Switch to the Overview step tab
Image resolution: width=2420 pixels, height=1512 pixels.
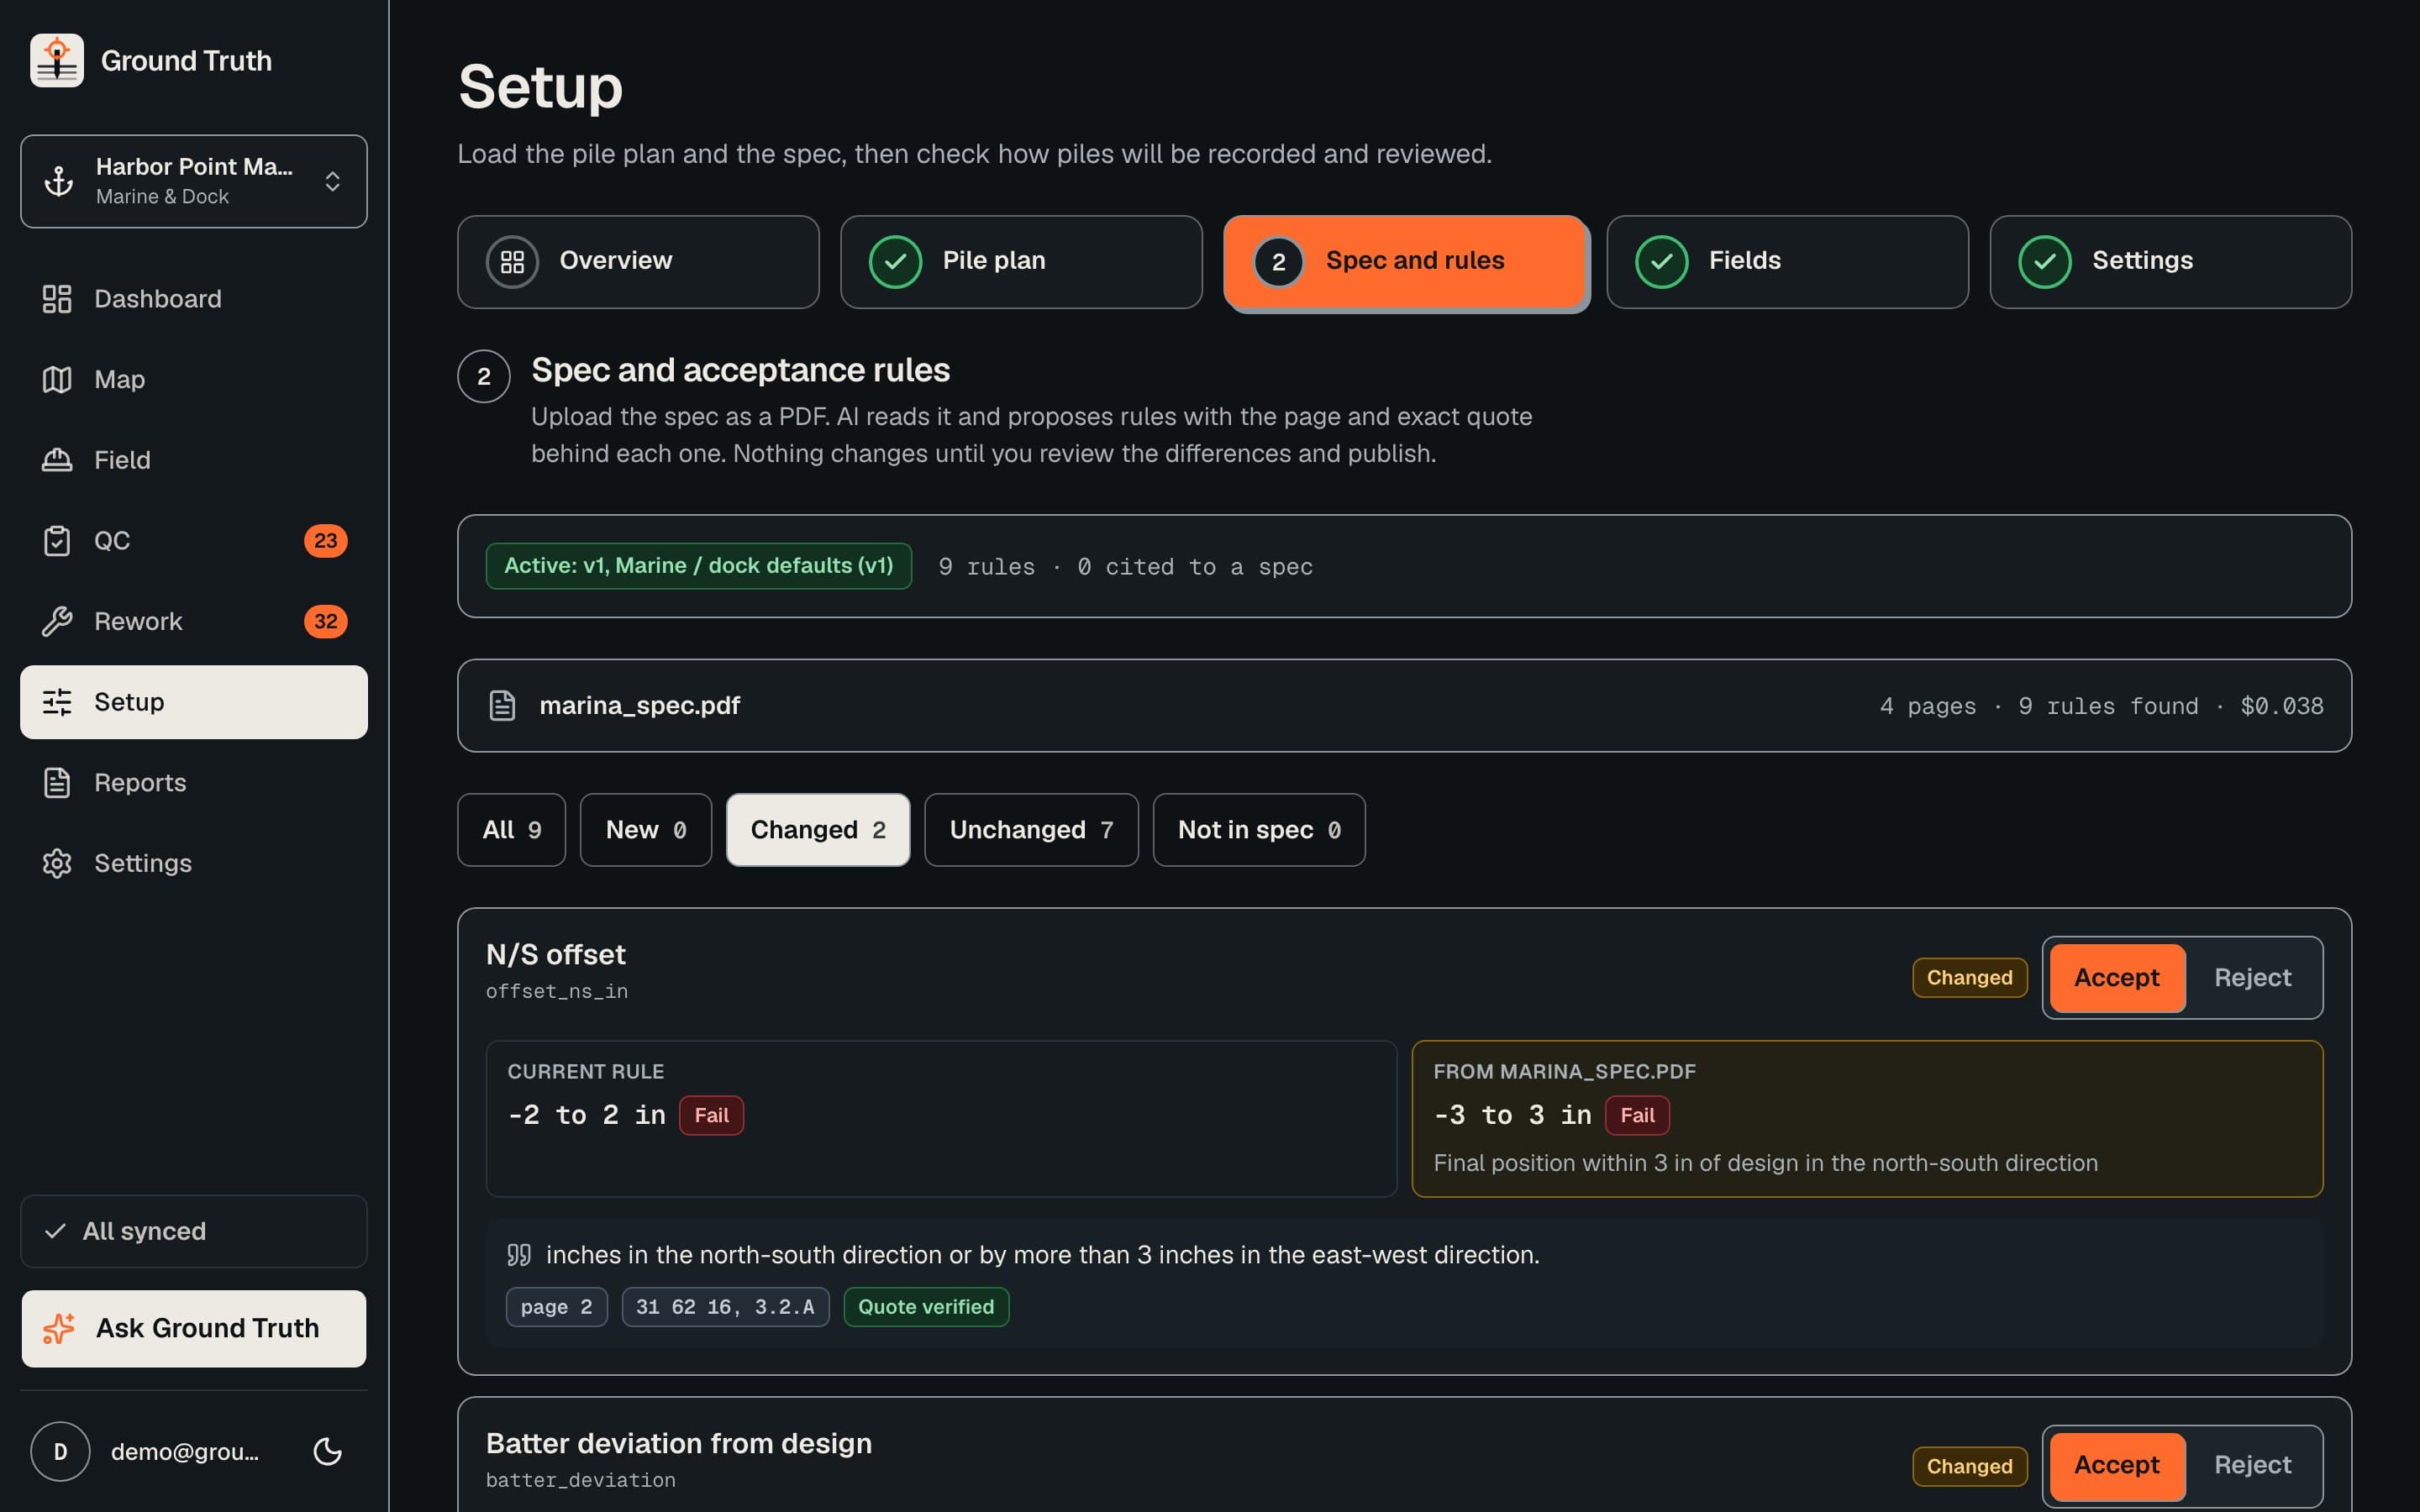pyautogui.click(x=638, y=262)
